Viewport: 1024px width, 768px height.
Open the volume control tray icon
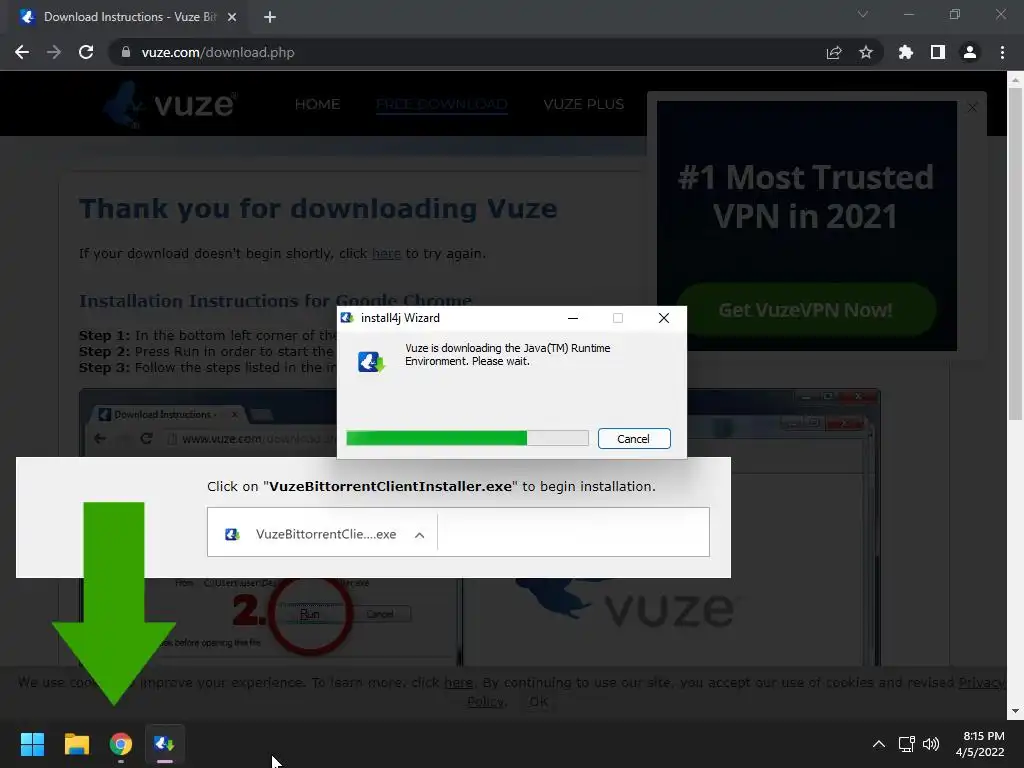[931, 744]
